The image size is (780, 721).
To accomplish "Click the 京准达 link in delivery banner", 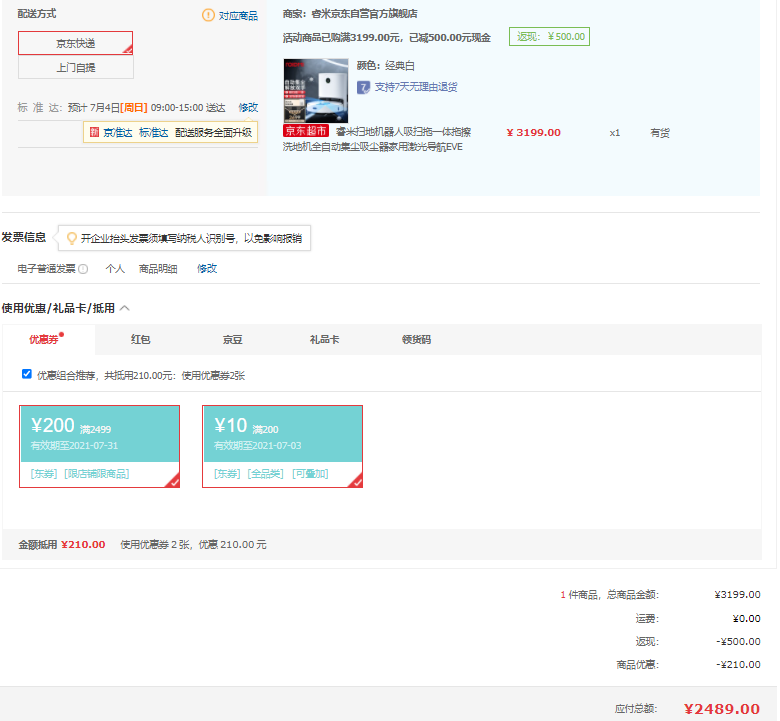I will click(118, 133).
